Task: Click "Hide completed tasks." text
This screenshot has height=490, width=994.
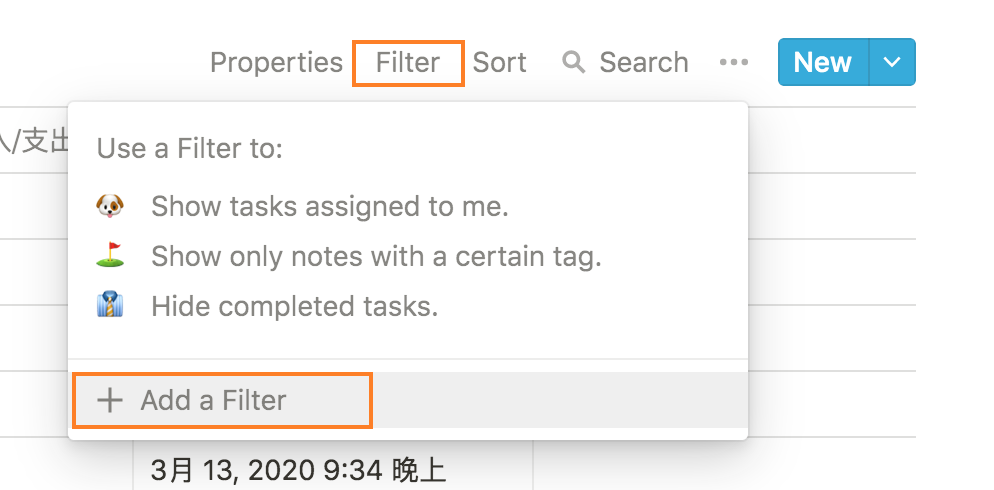Action: (295, 306)
